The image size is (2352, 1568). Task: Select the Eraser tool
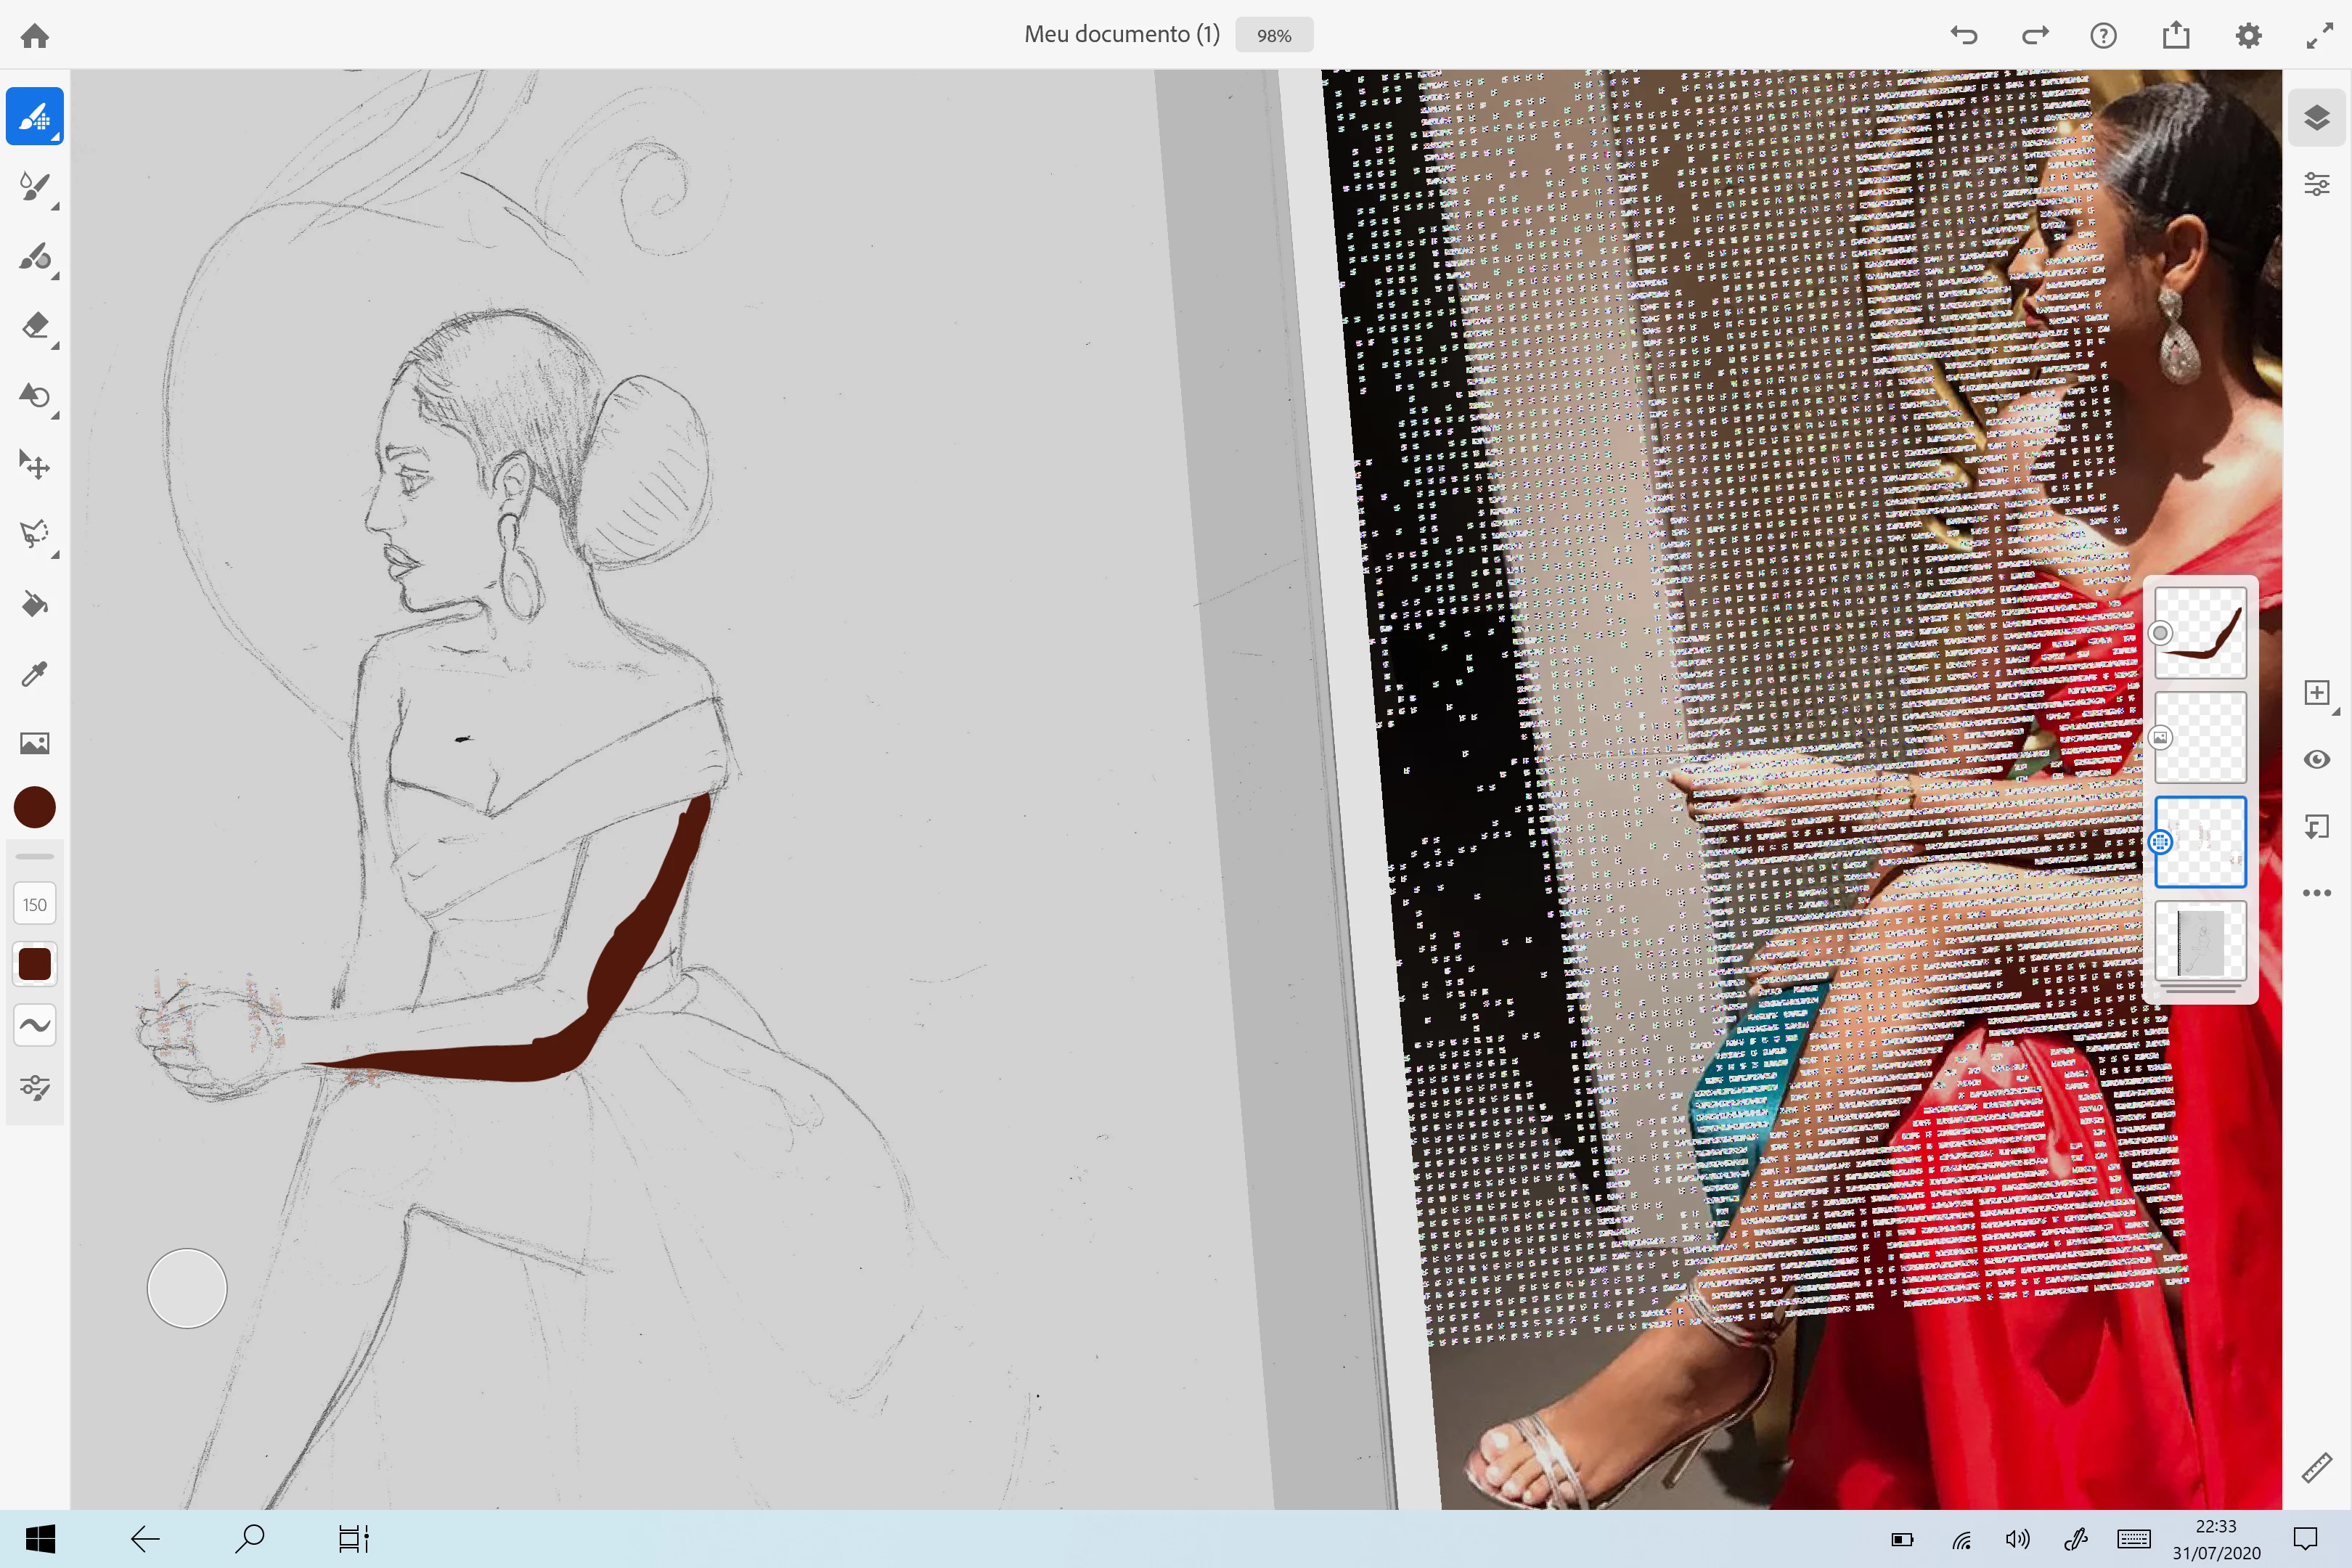[x=35, y=326]
